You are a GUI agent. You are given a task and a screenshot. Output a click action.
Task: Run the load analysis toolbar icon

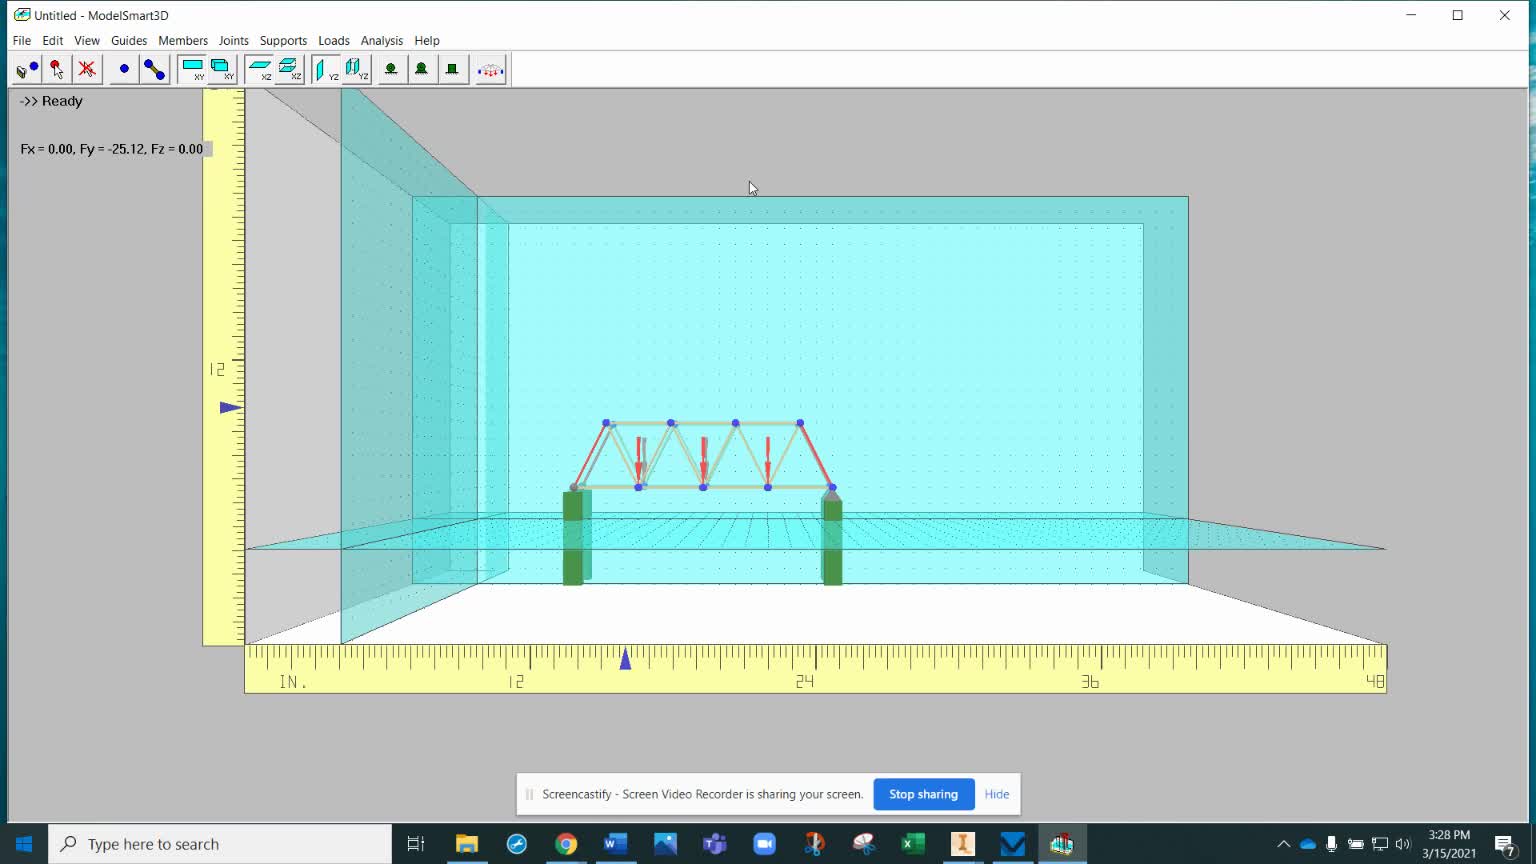click(x=490, y=70)
